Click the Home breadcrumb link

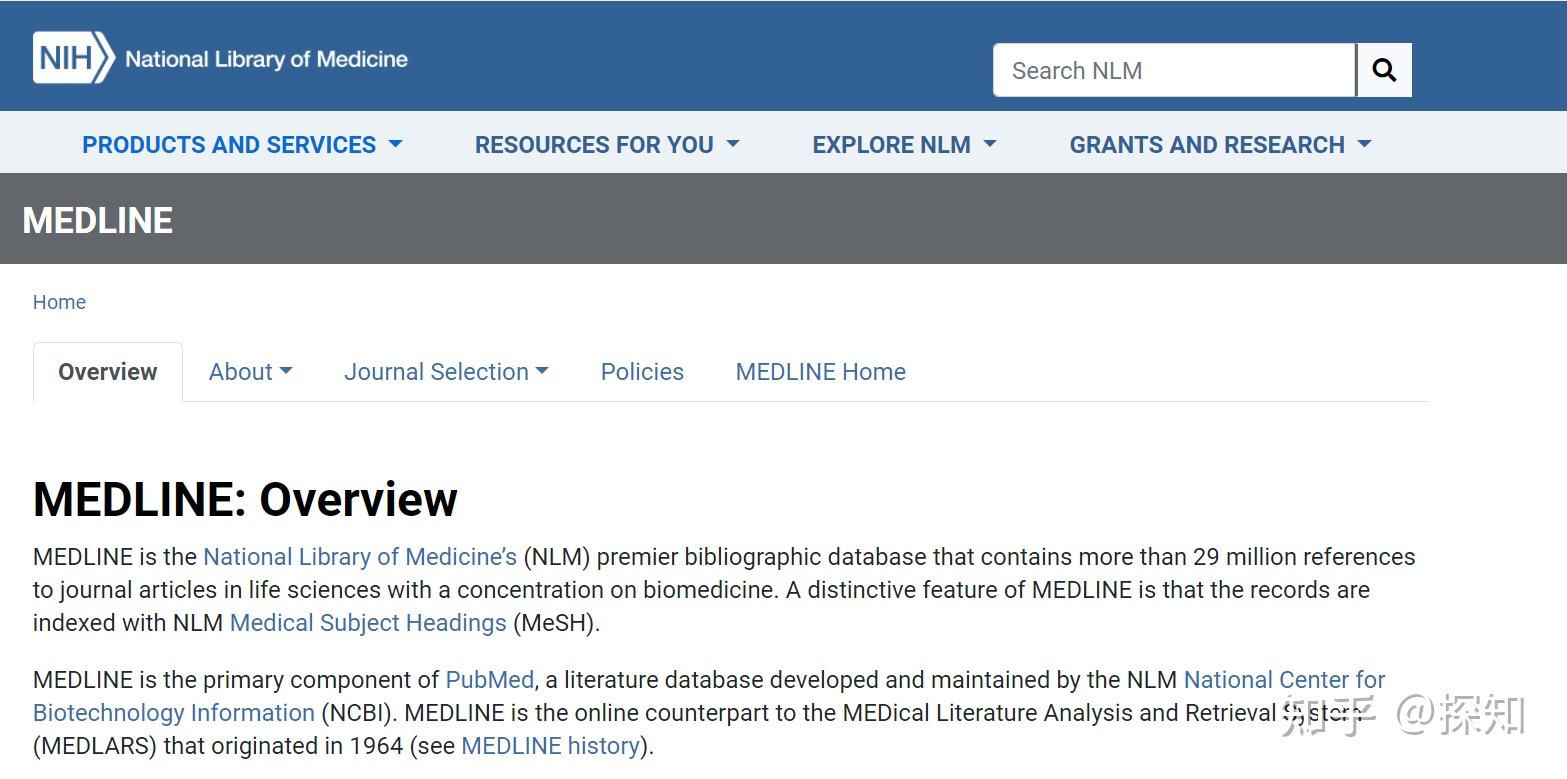(59, 301)
